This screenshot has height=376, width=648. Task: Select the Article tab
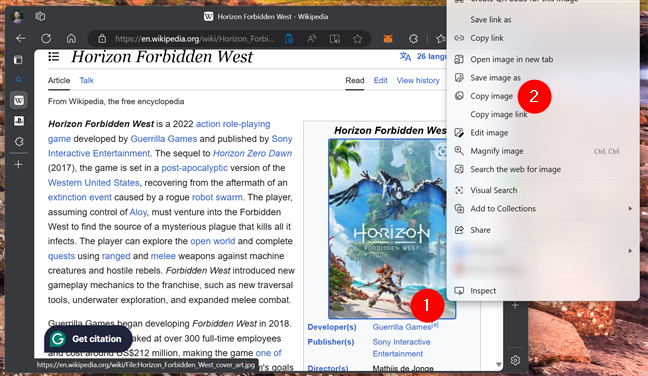pyautogui.click(x=59, y=80)
